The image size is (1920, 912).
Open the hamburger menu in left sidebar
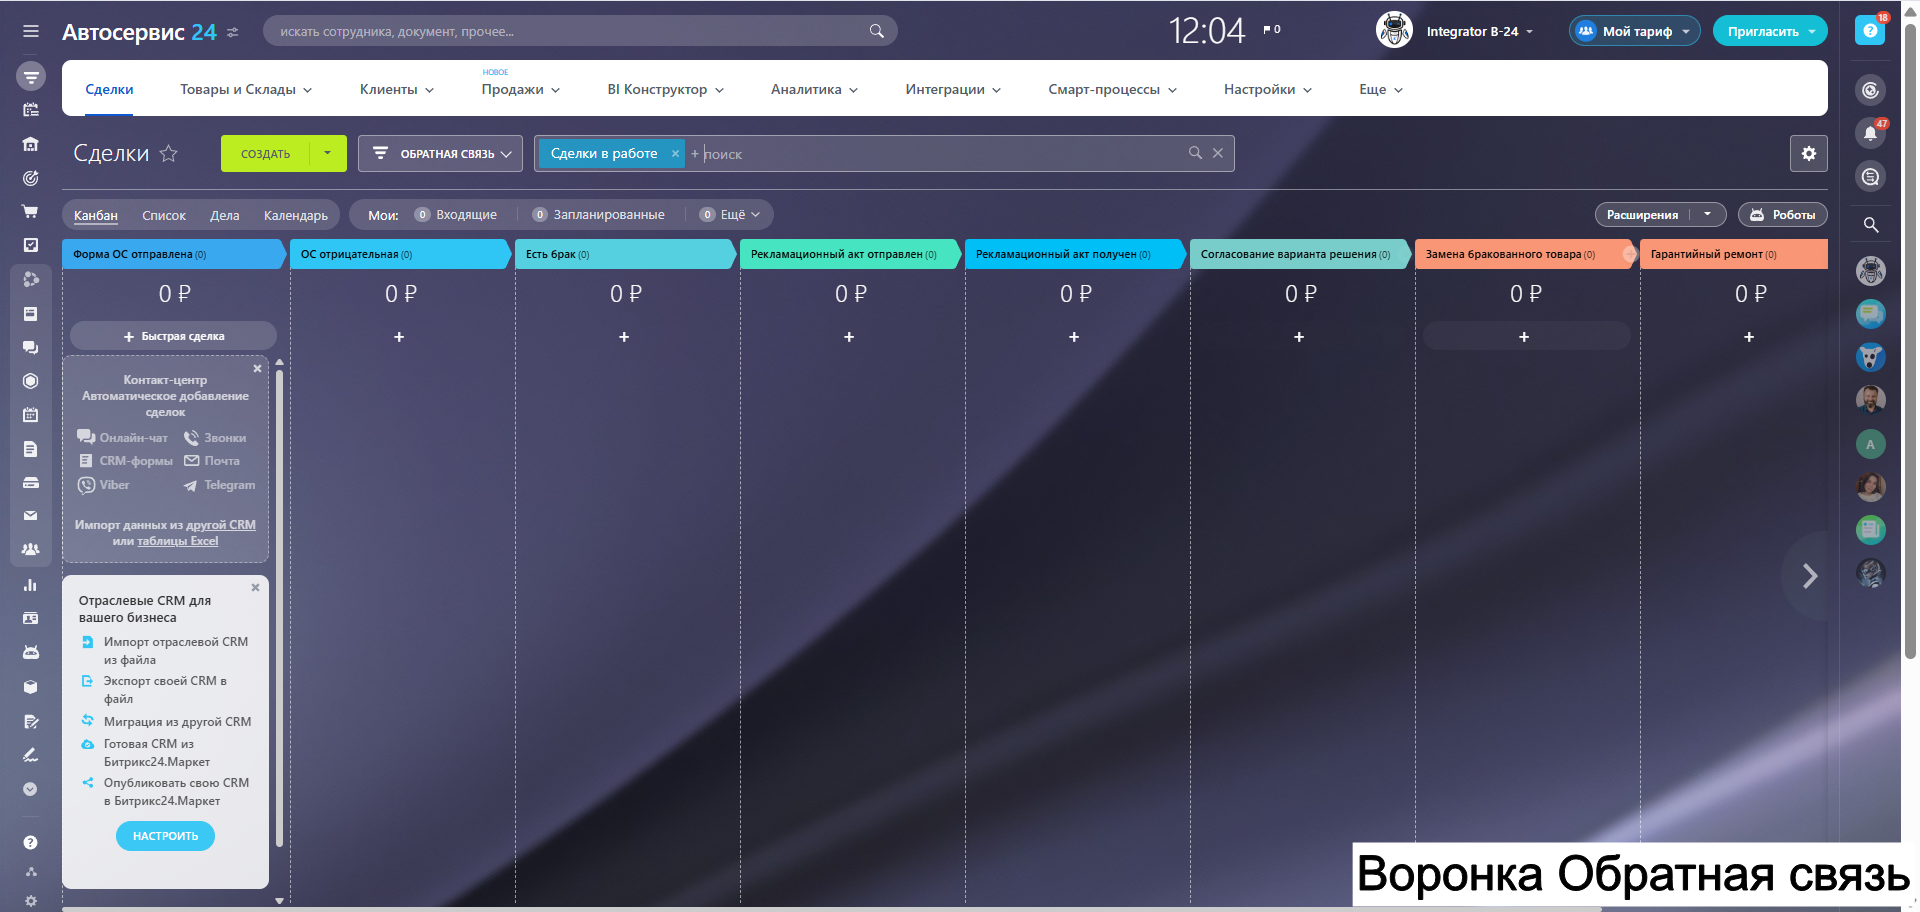31,31
